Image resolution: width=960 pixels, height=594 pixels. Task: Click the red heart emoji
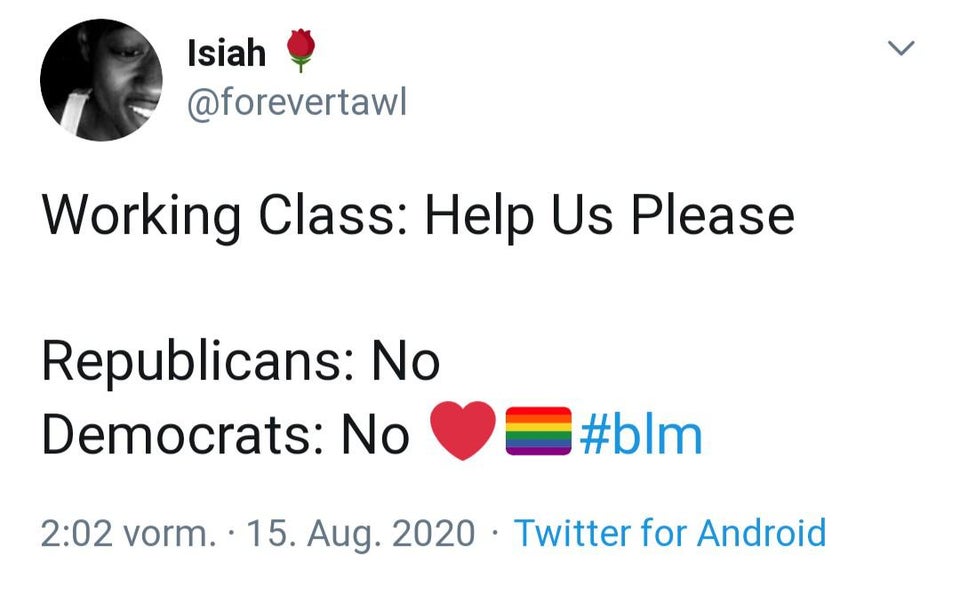pos(462,431)
